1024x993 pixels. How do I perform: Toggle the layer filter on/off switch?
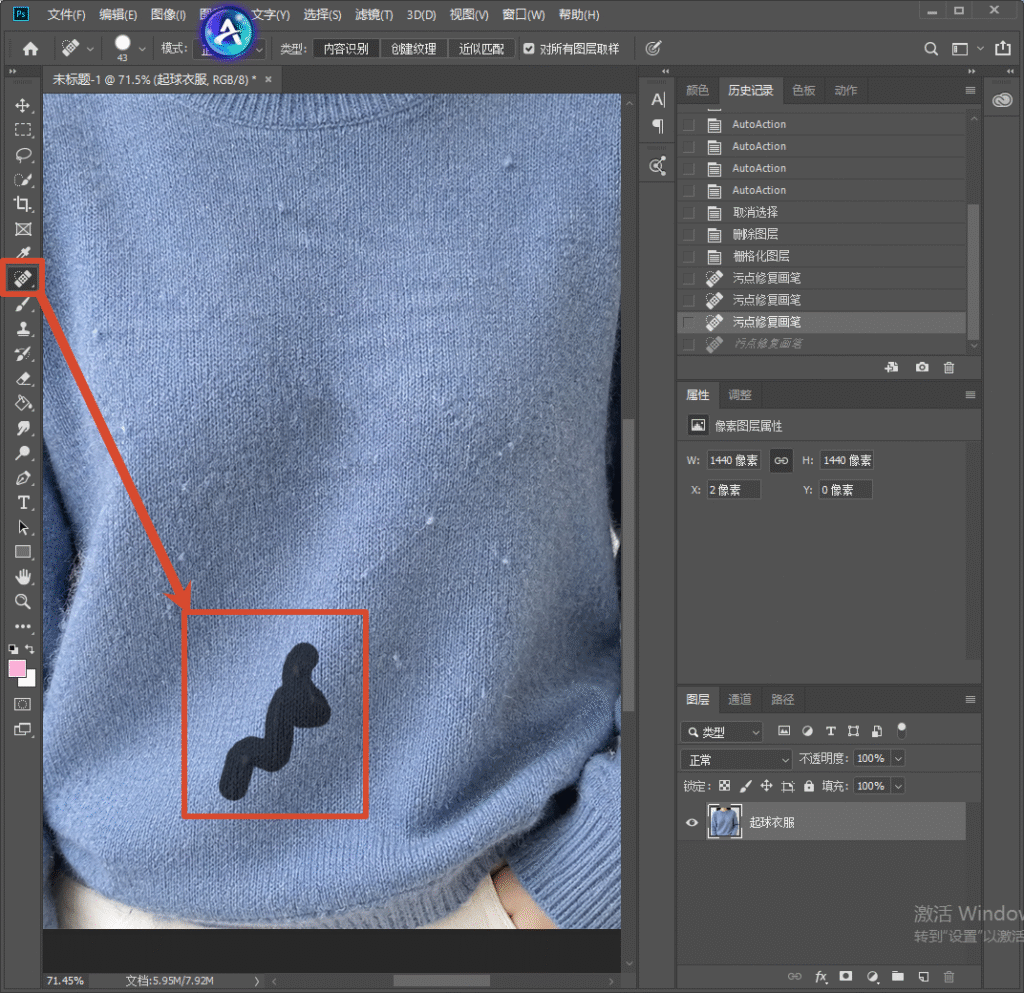(901, 731)
